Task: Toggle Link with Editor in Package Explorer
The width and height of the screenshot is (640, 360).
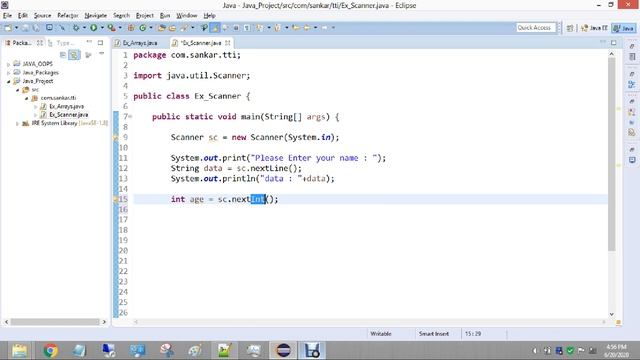Action: [74, 55]
